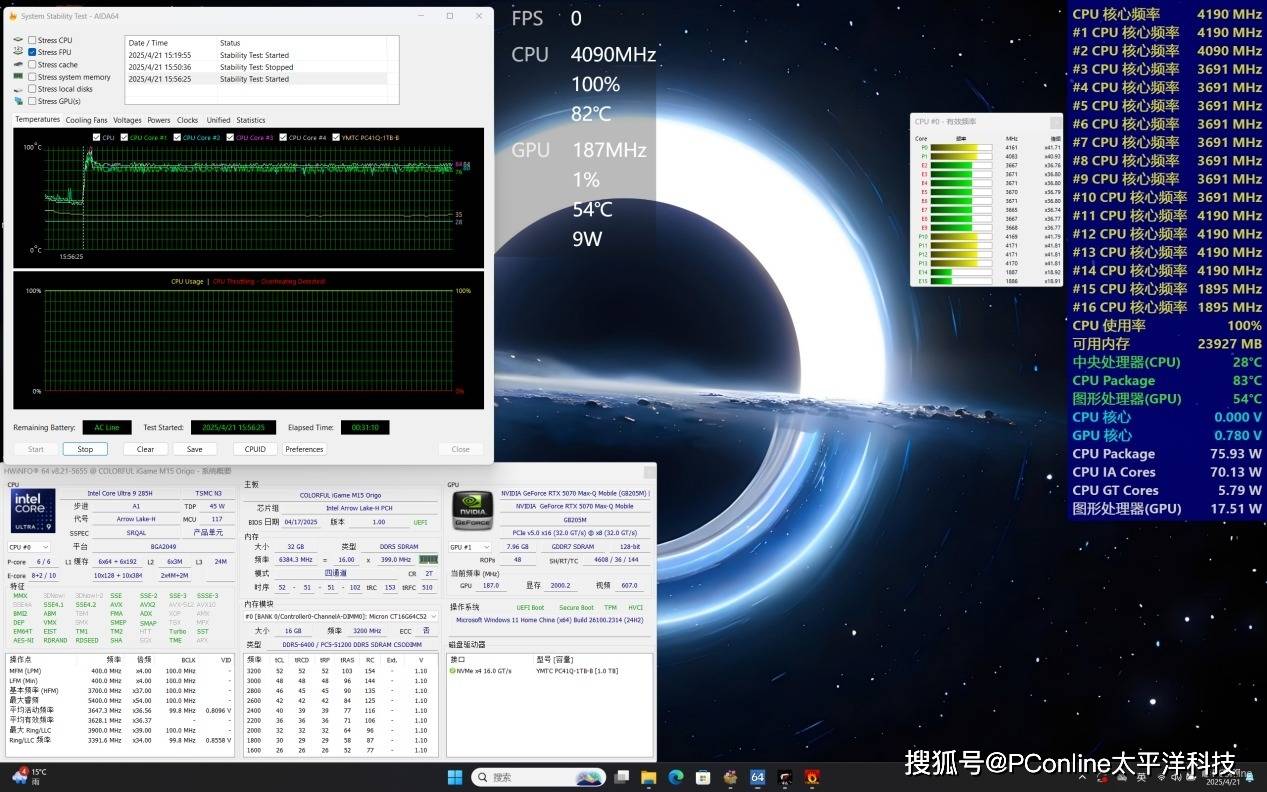Viewport: 1267px width, 792px height.
Task: Enable the Stress GPU(s) checkbox
Action: point(32,101)
